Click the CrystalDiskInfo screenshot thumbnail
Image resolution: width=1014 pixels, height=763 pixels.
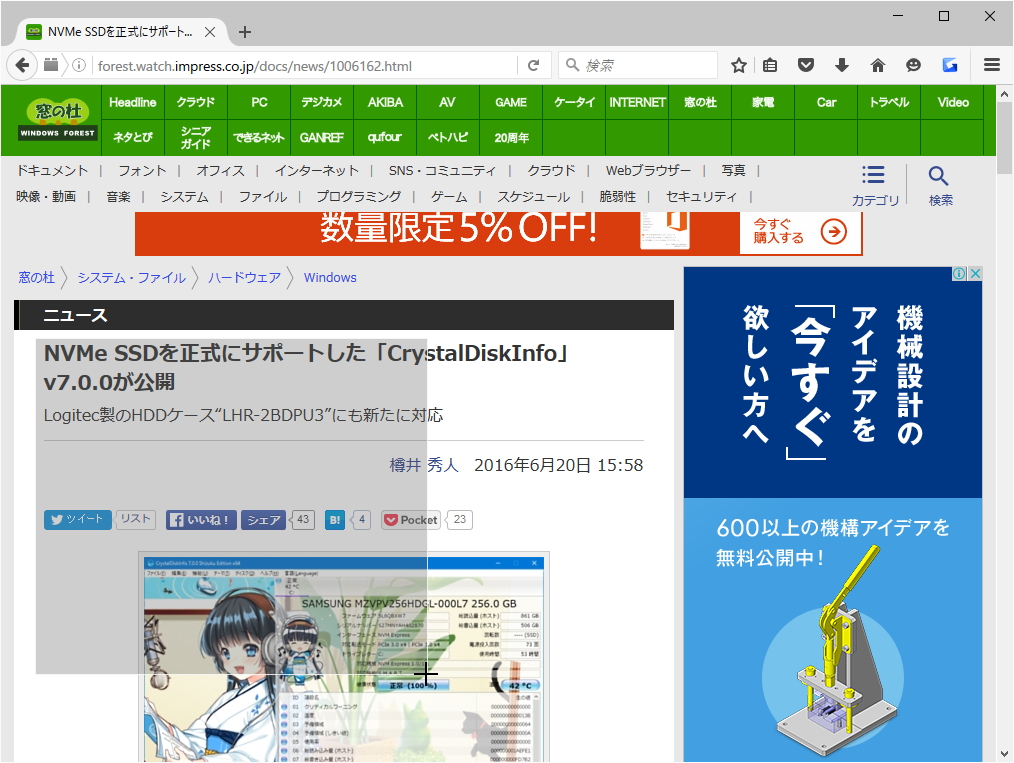point(340,655)
